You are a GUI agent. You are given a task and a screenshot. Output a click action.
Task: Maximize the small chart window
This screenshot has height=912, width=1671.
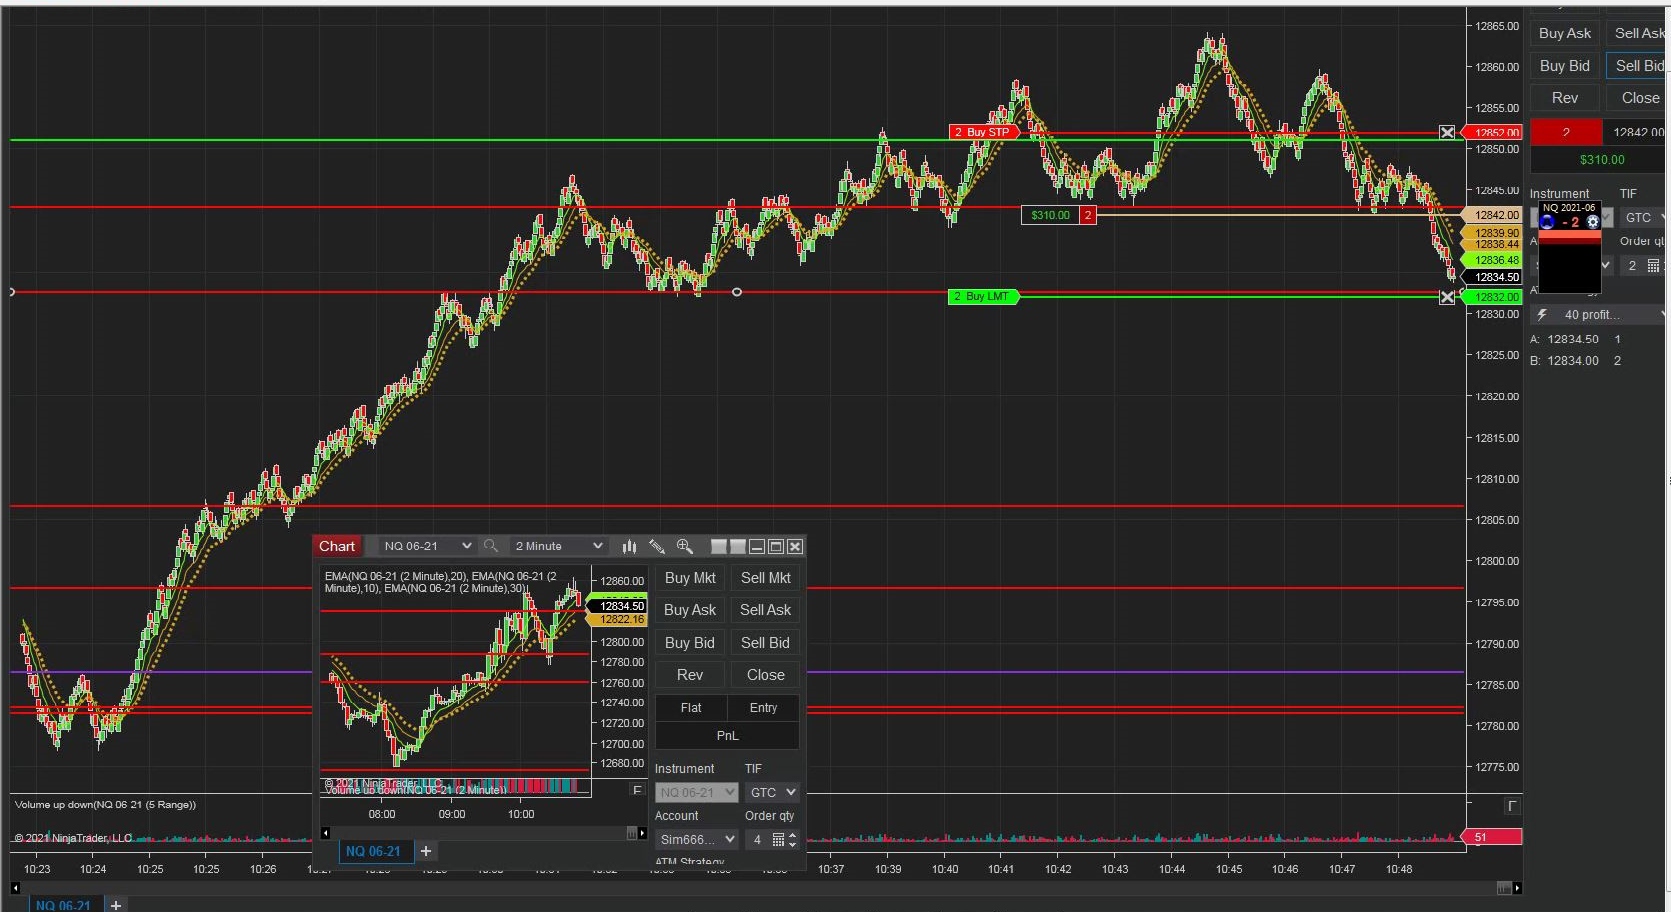(x=776, y=546)
